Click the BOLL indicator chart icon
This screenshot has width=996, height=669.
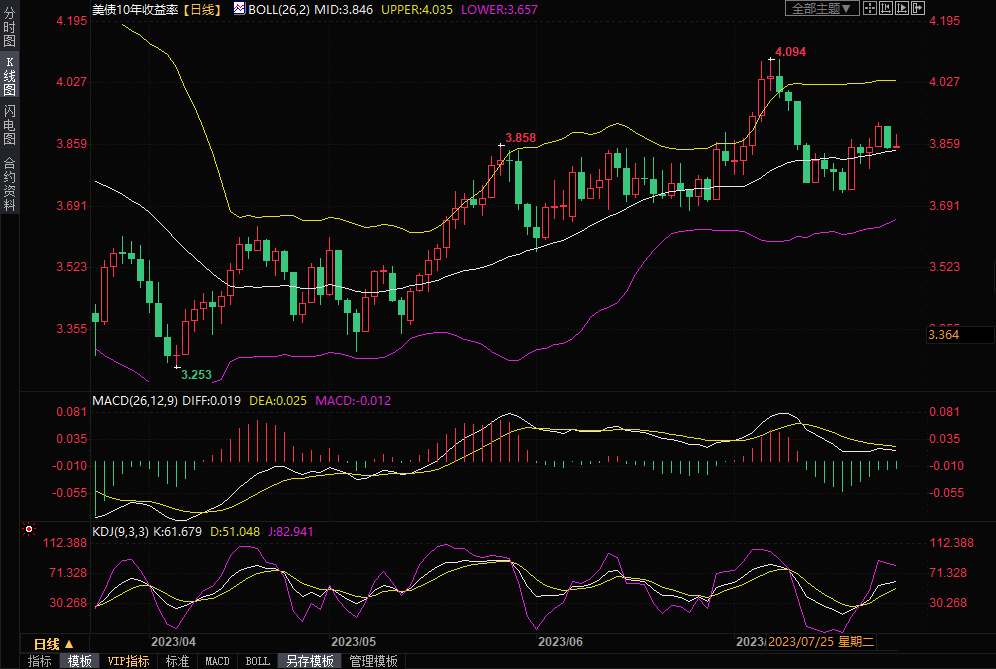(239, 8)
